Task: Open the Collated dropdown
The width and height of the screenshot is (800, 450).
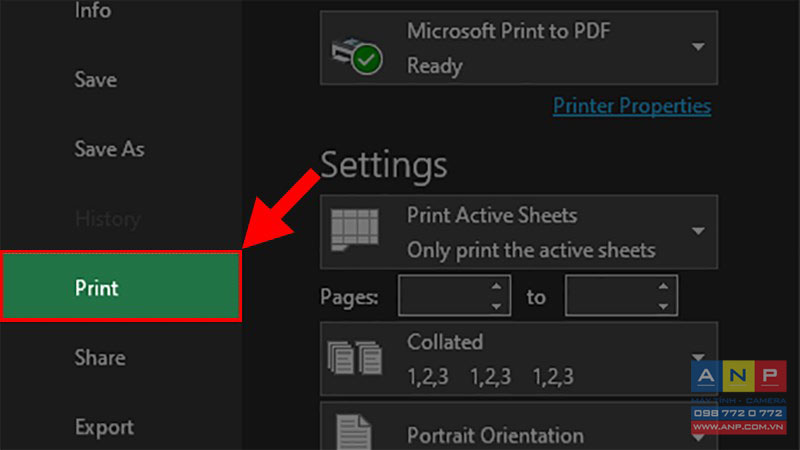Action: pos(518,359)
